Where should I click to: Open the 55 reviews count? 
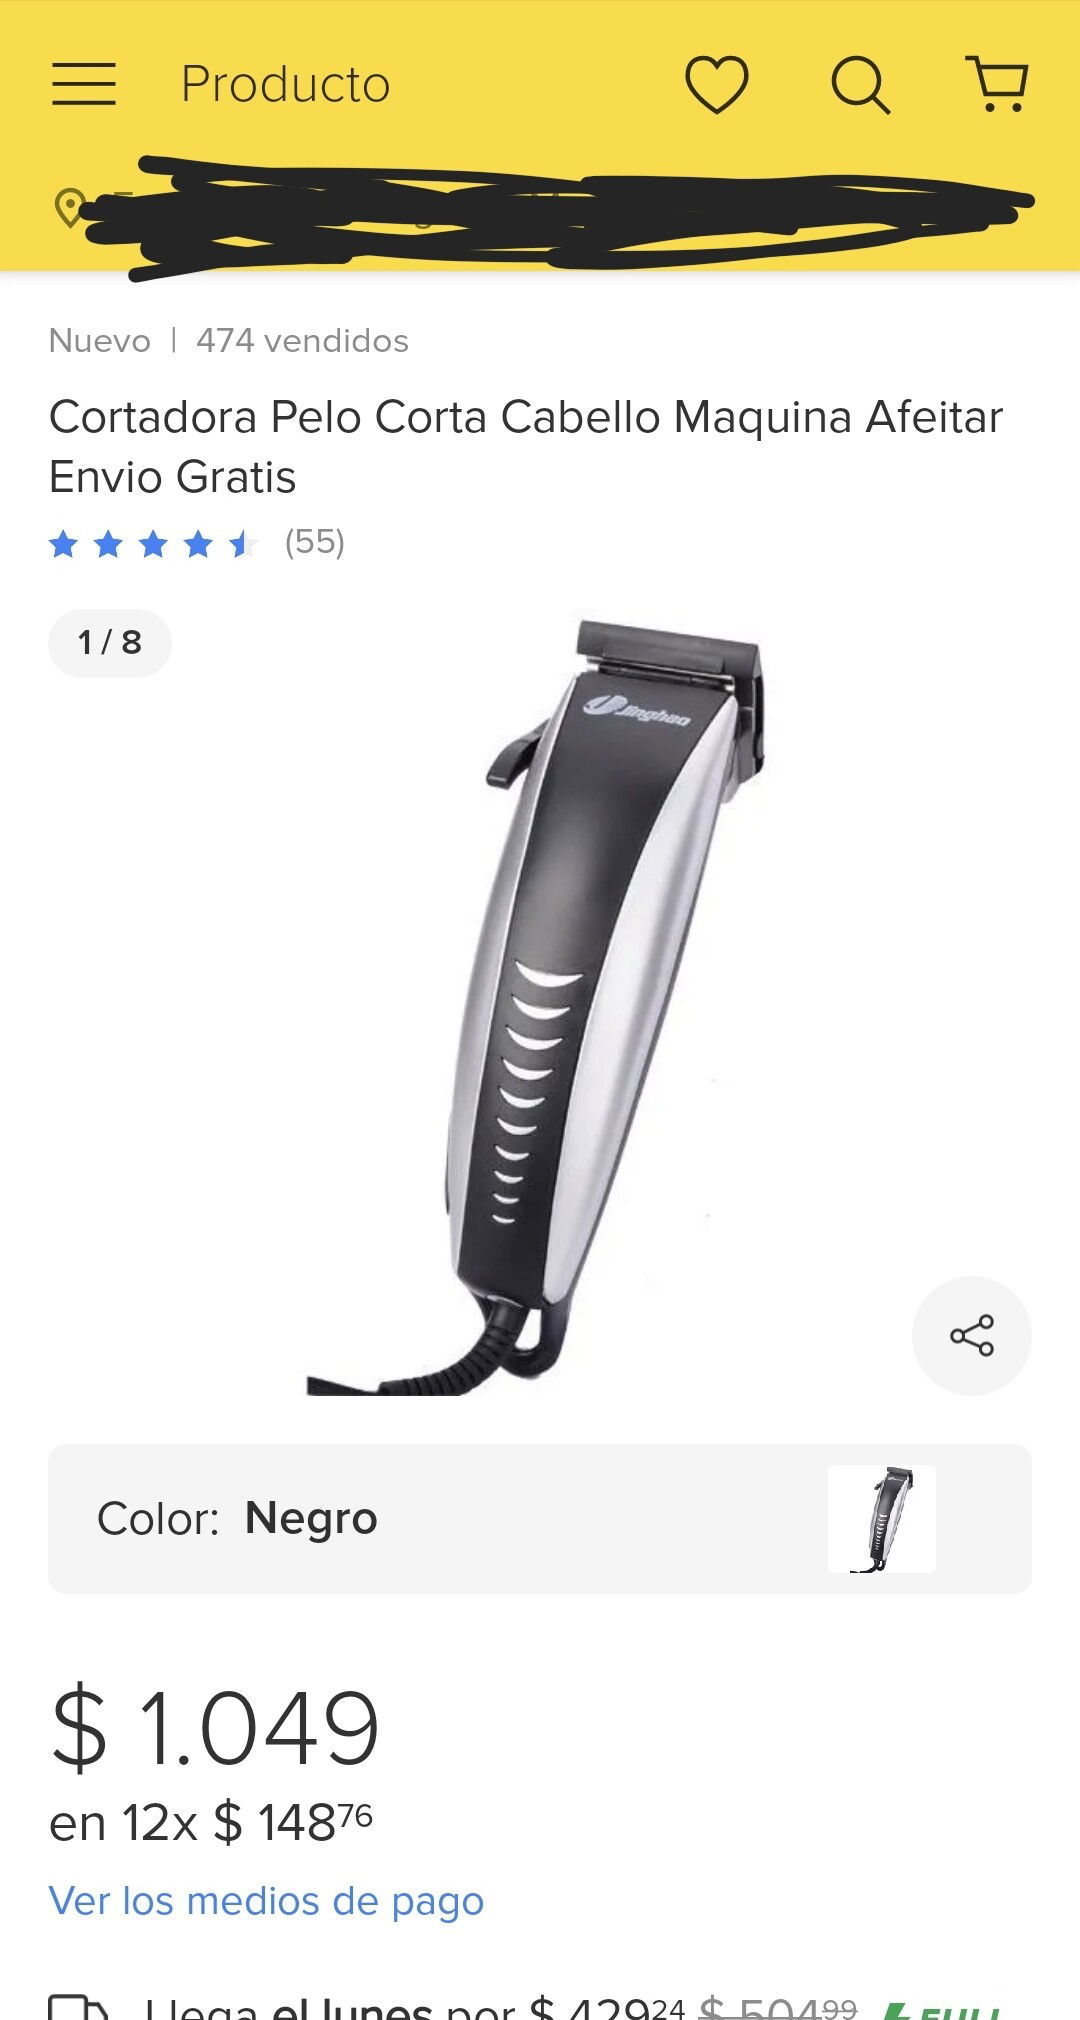point(314,542)
